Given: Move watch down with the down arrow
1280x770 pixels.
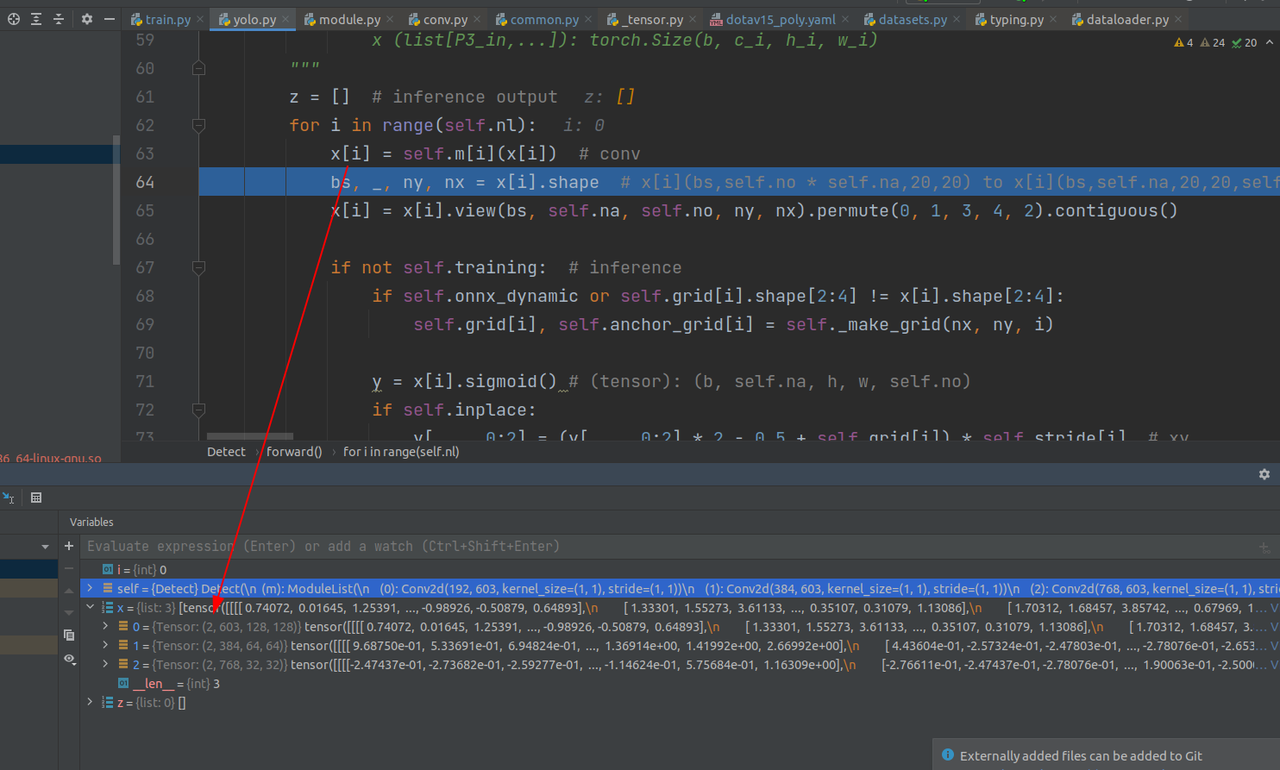Looking at the screenshot, I should (69, 612).
